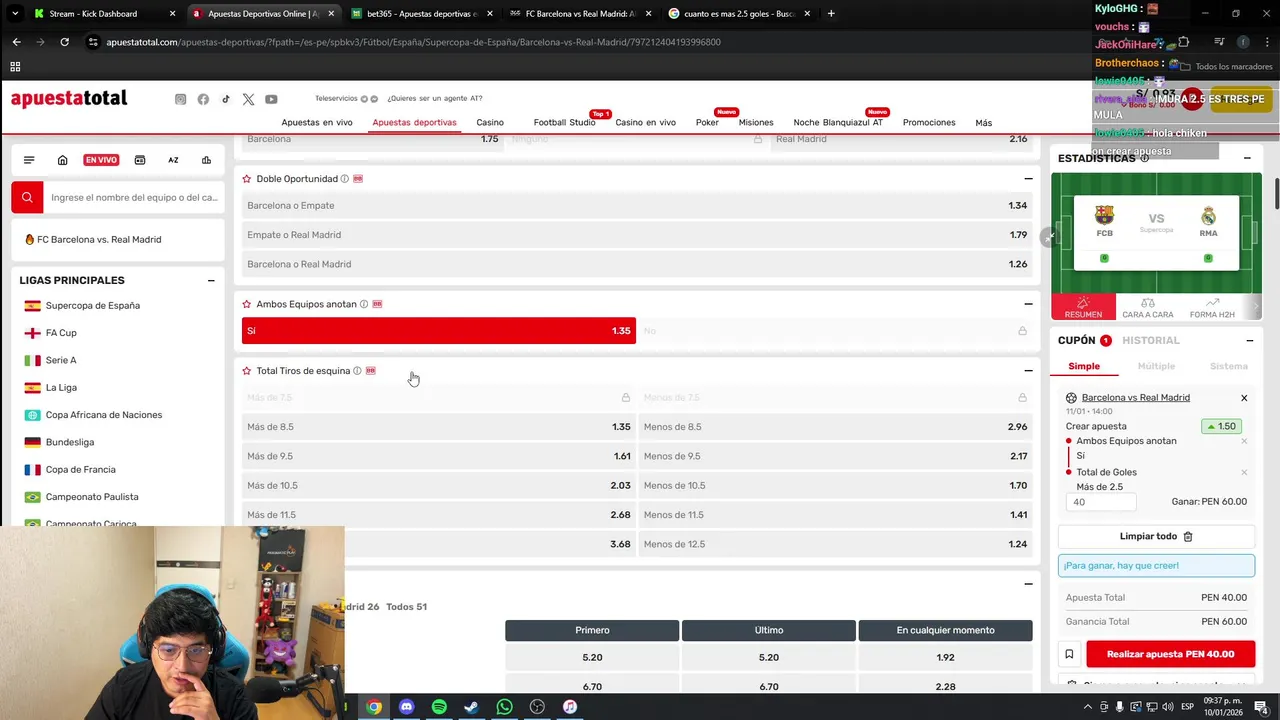1280x720 pixels.
Task: Click Limpiar todo to clear coupon
Action: pos(1156,537)
